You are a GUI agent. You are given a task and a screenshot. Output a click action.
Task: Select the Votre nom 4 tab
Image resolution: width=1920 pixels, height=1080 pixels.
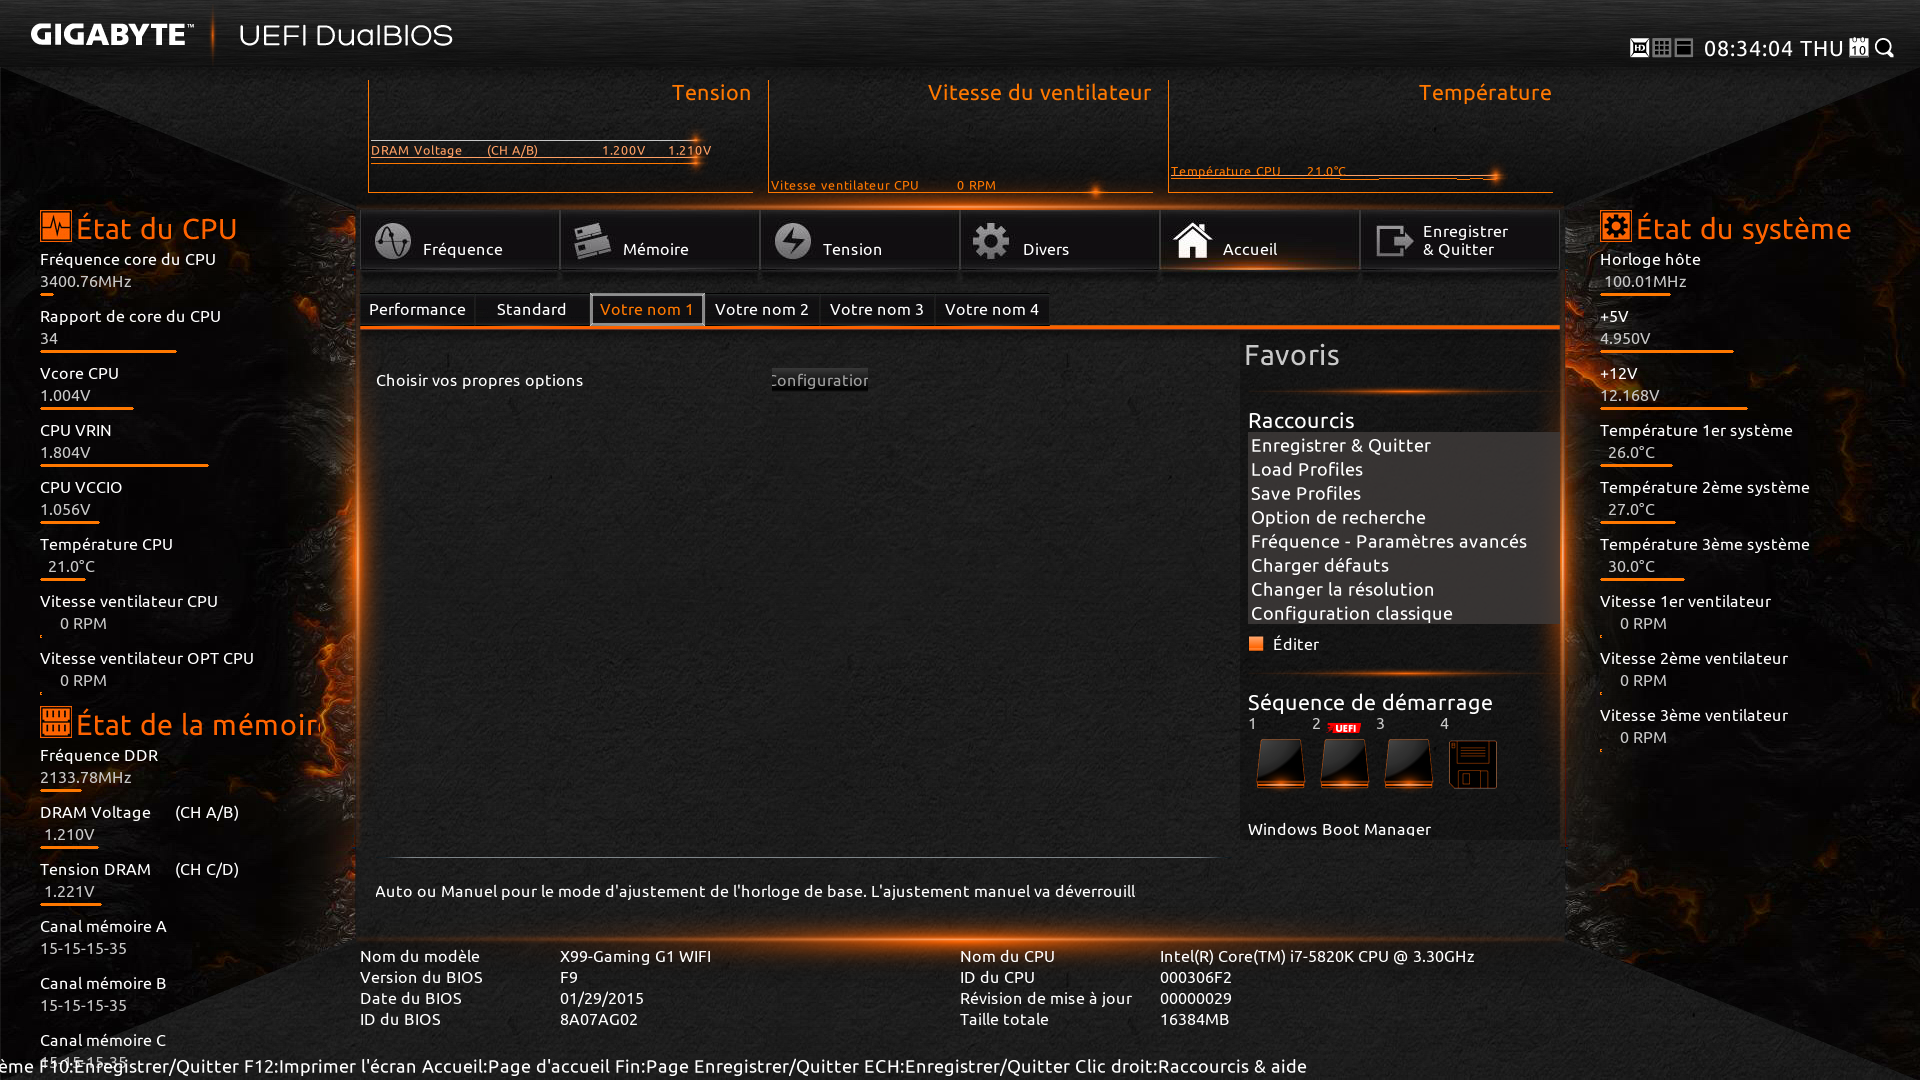992,310
